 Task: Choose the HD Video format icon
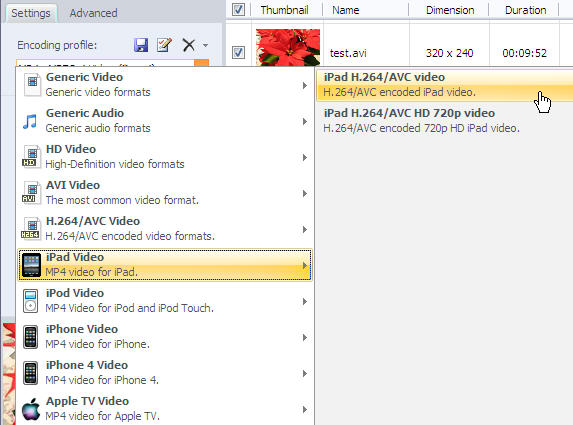tap(31, 157)
